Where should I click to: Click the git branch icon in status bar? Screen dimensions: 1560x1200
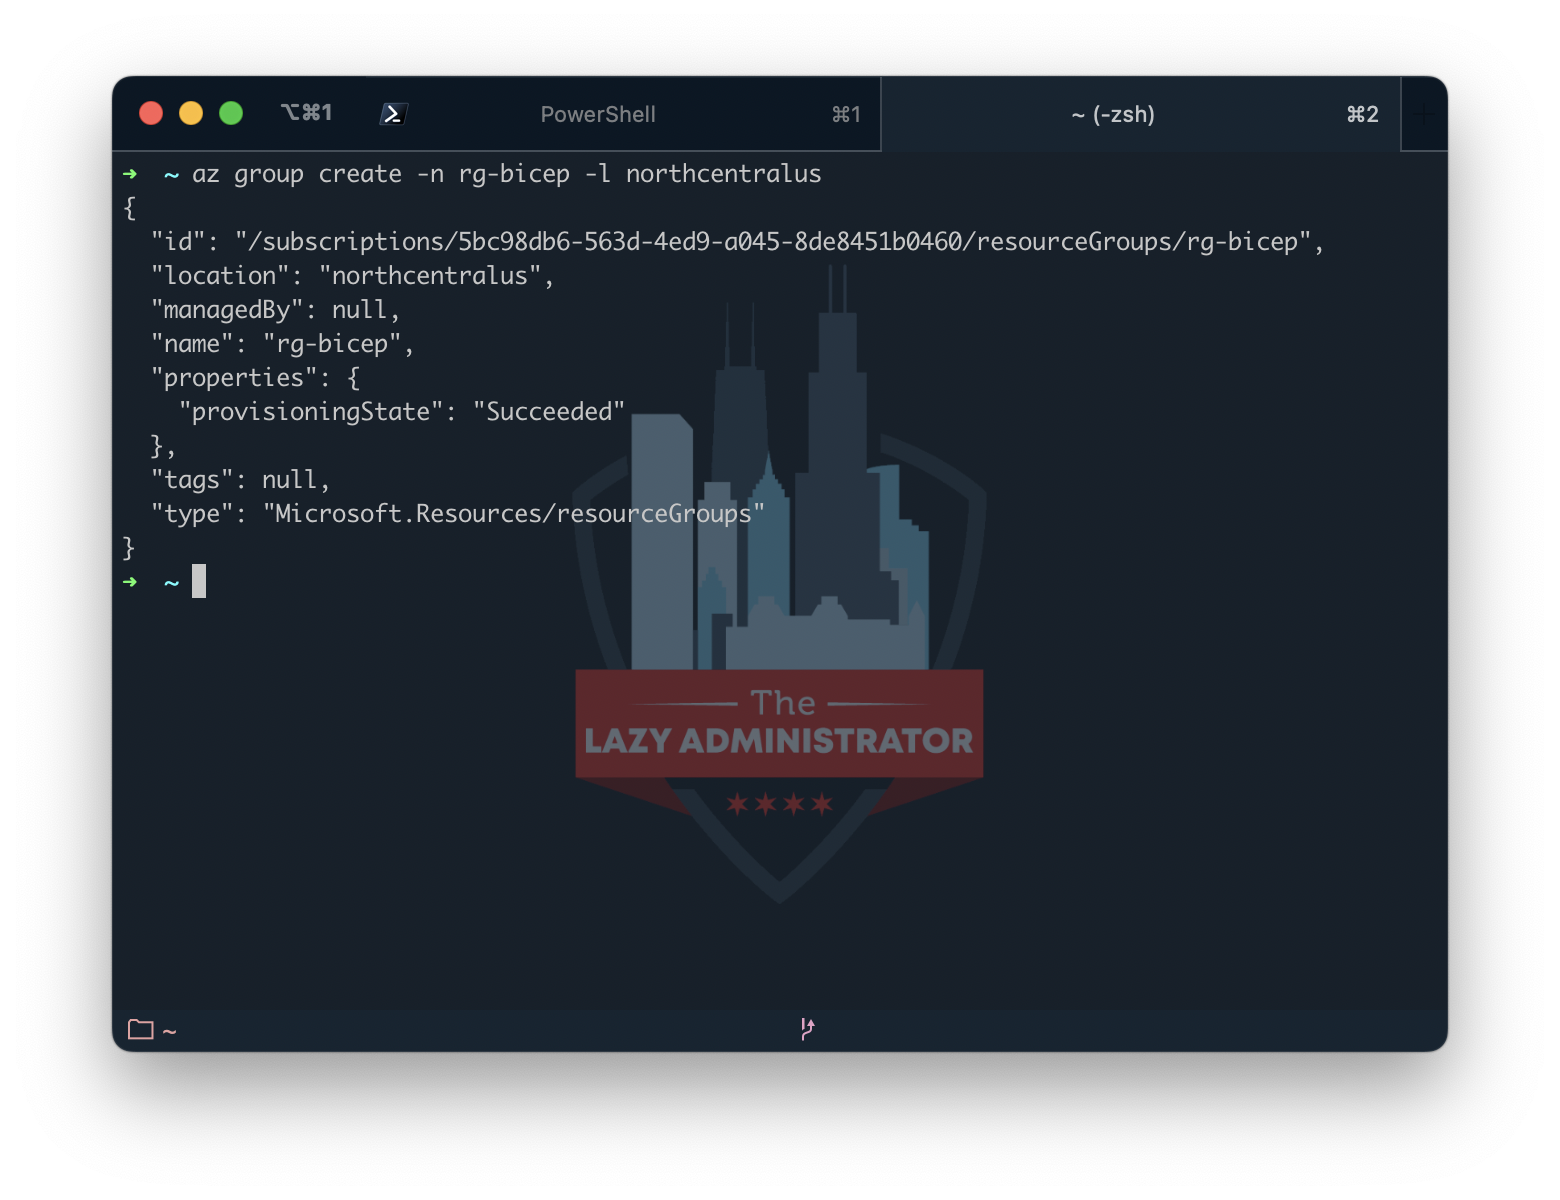(807, 1028)
